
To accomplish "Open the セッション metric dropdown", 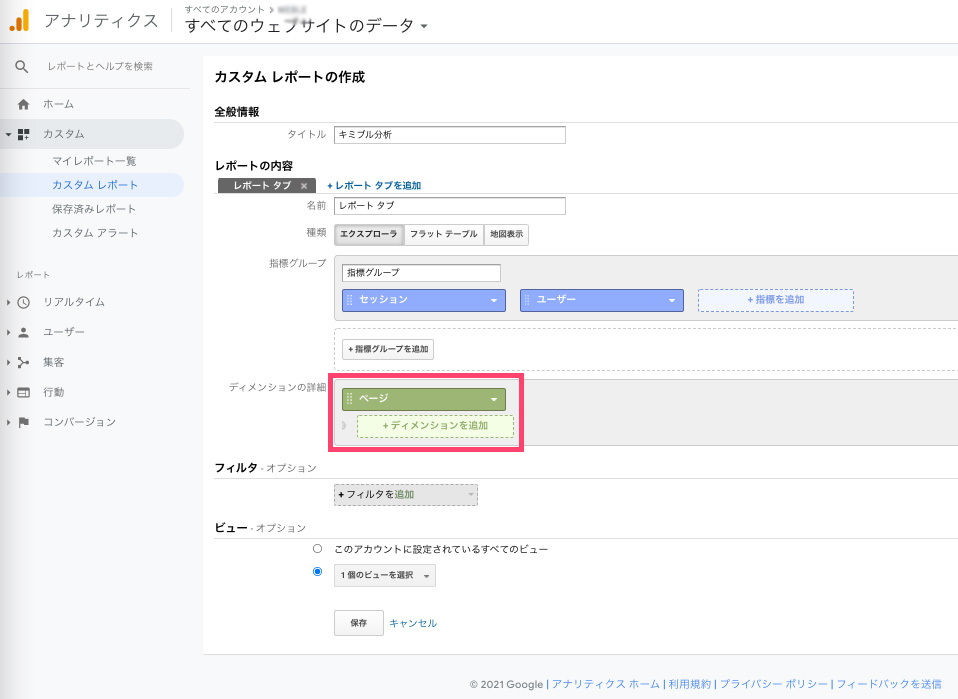I will click(494, 300).
